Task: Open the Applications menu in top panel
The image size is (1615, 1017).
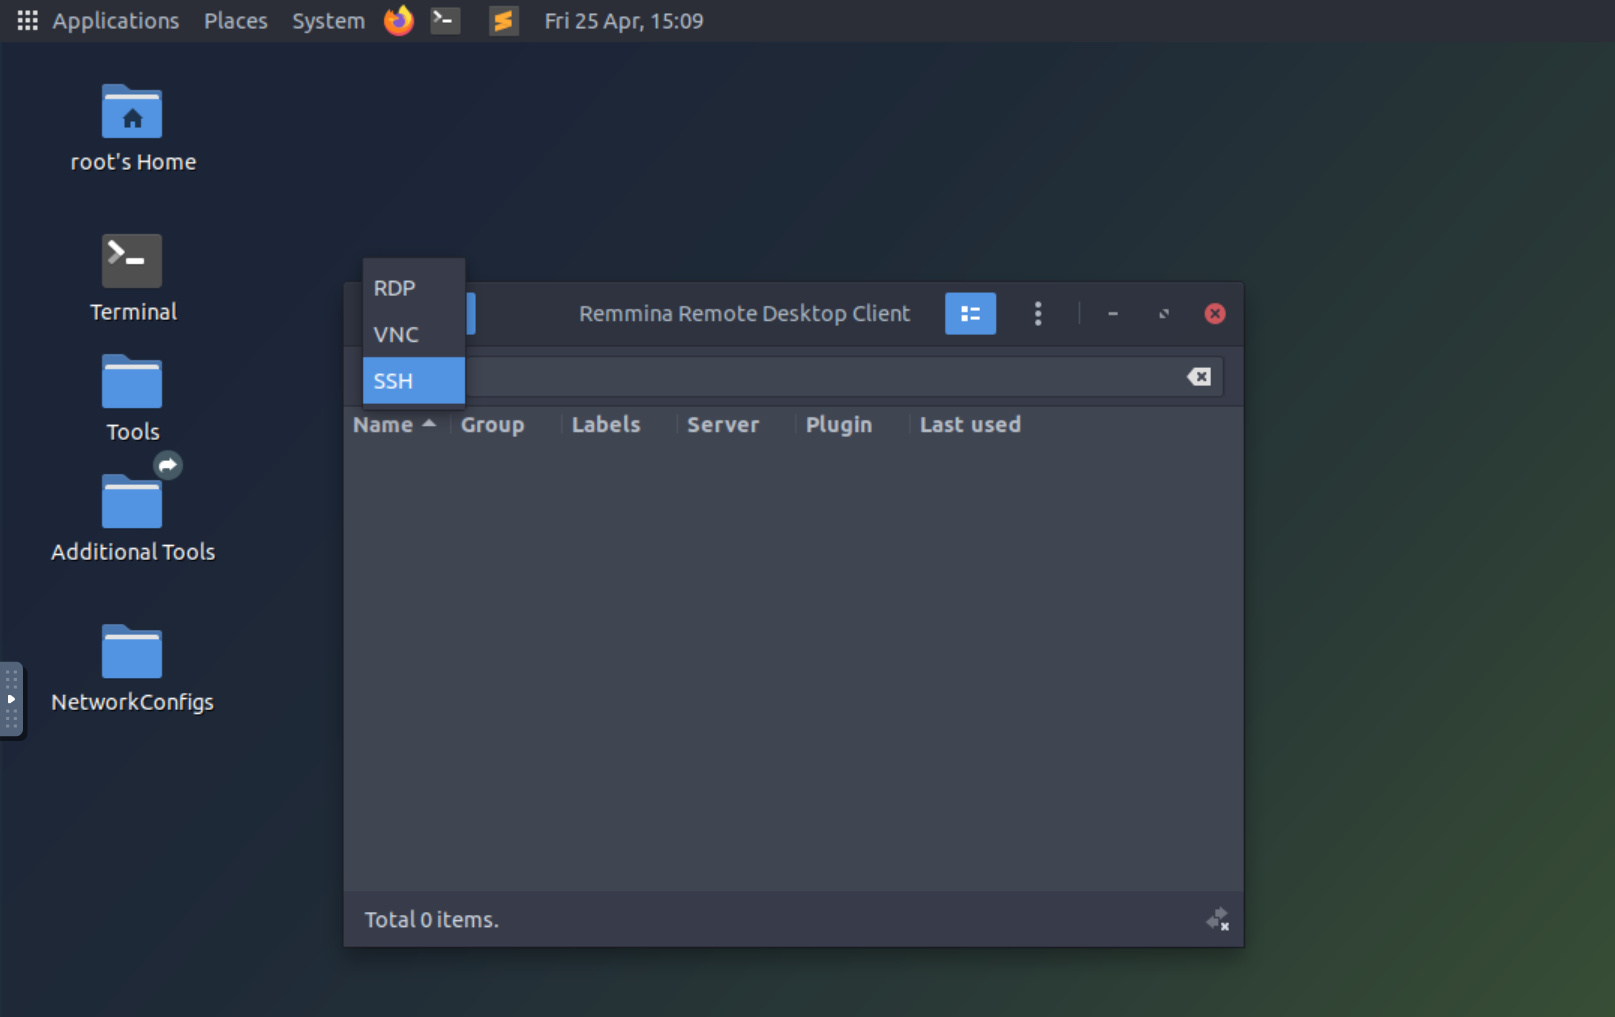Action: click(98, 21)
